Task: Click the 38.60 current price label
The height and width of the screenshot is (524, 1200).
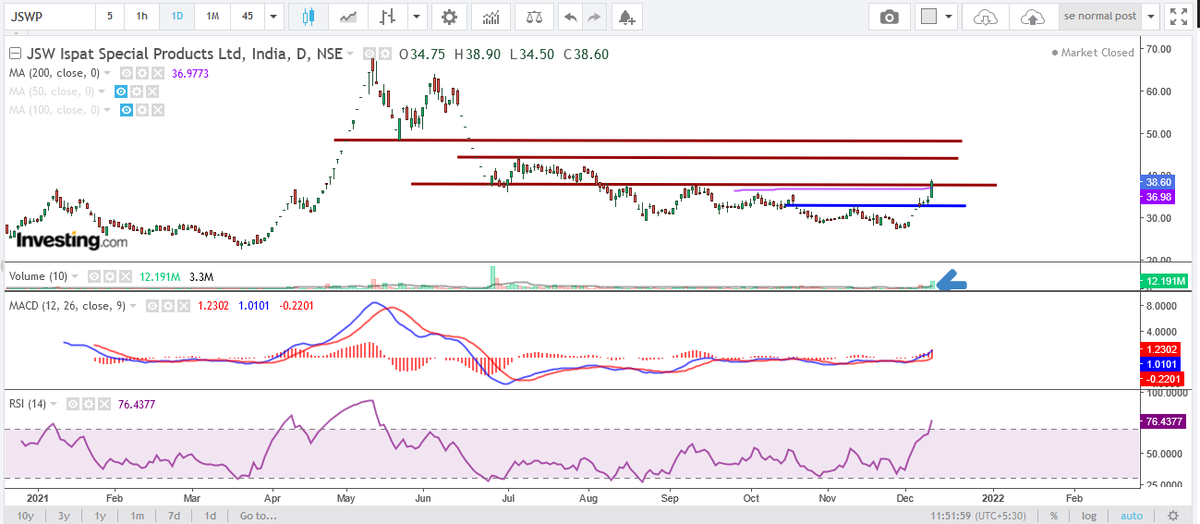Action: pyautogui.click(x=1156, y=183)
